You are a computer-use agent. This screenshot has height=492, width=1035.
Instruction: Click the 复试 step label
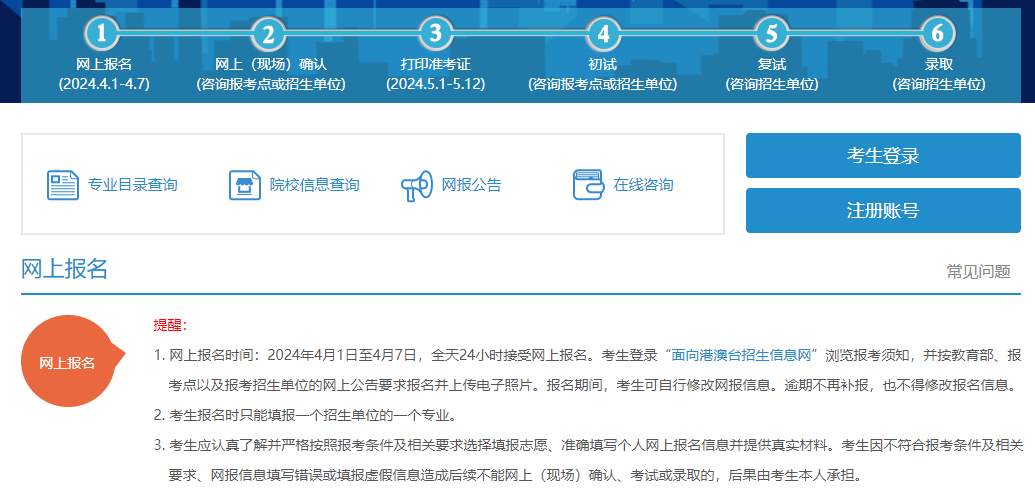point(772,65)
